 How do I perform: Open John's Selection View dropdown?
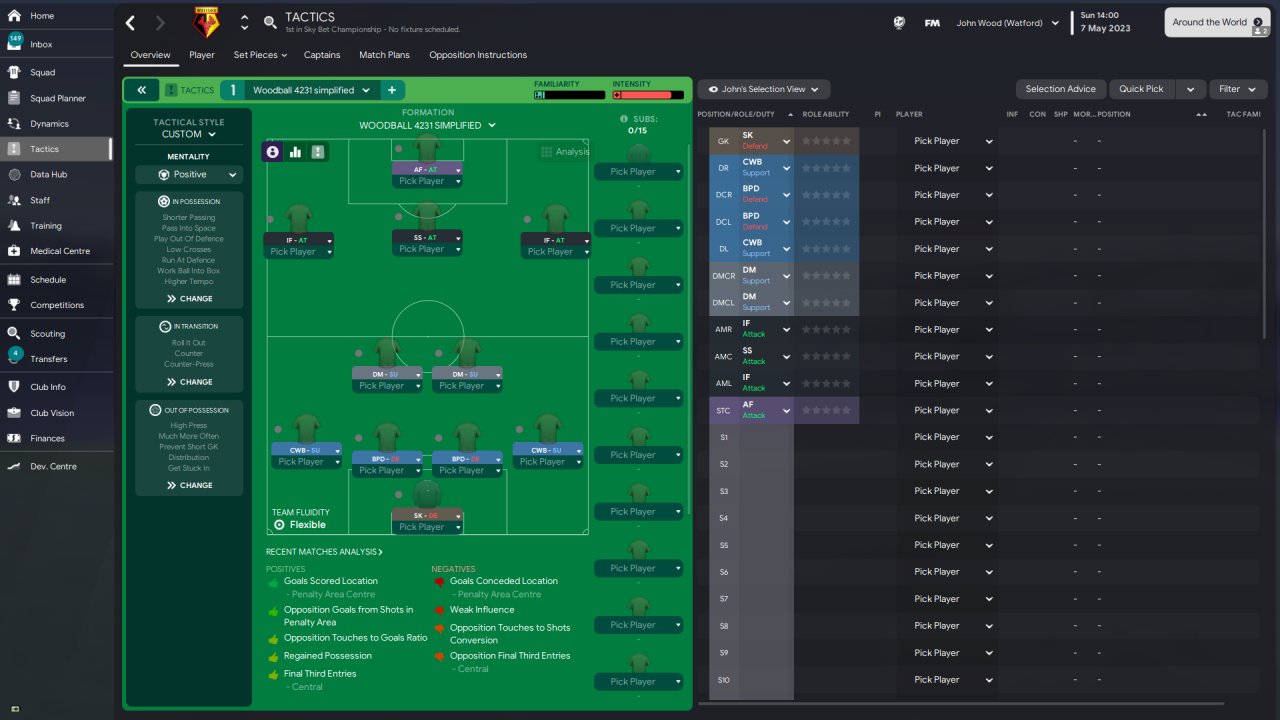(763, 89)
